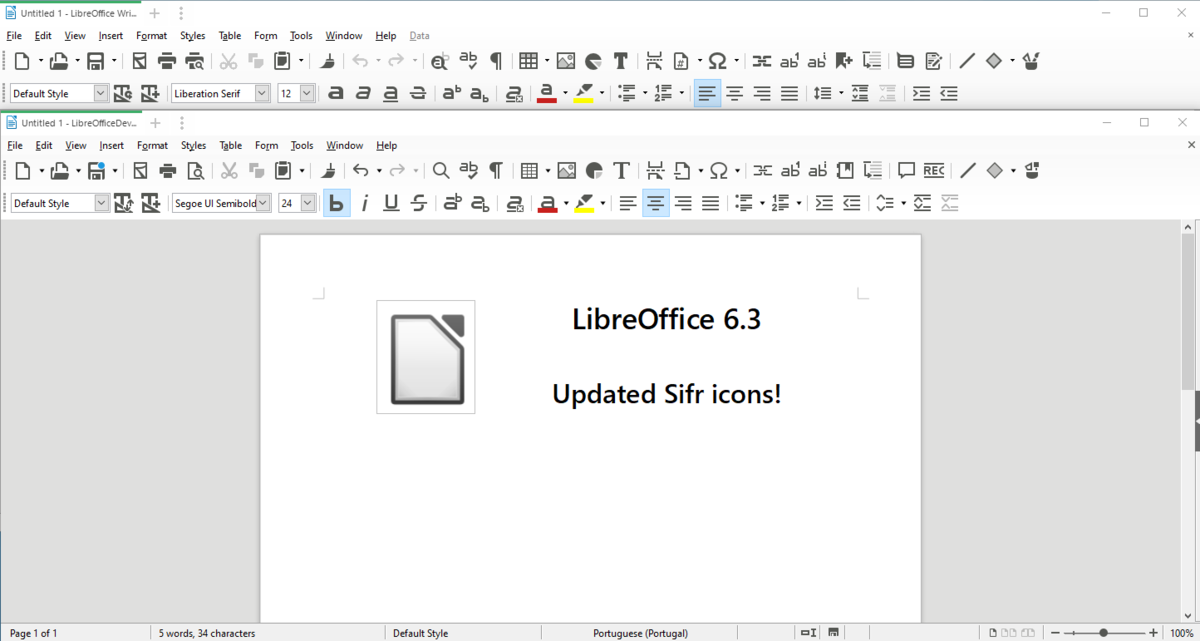Insert a page break
This screenshot has width=1200, height=641.
point(655,170)
